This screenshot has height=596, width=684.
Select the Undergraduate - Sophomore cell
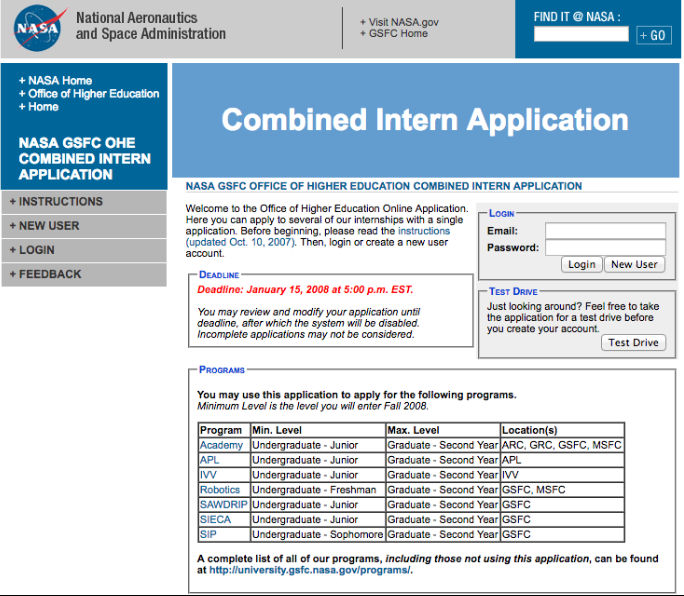(x=318, y=534)
